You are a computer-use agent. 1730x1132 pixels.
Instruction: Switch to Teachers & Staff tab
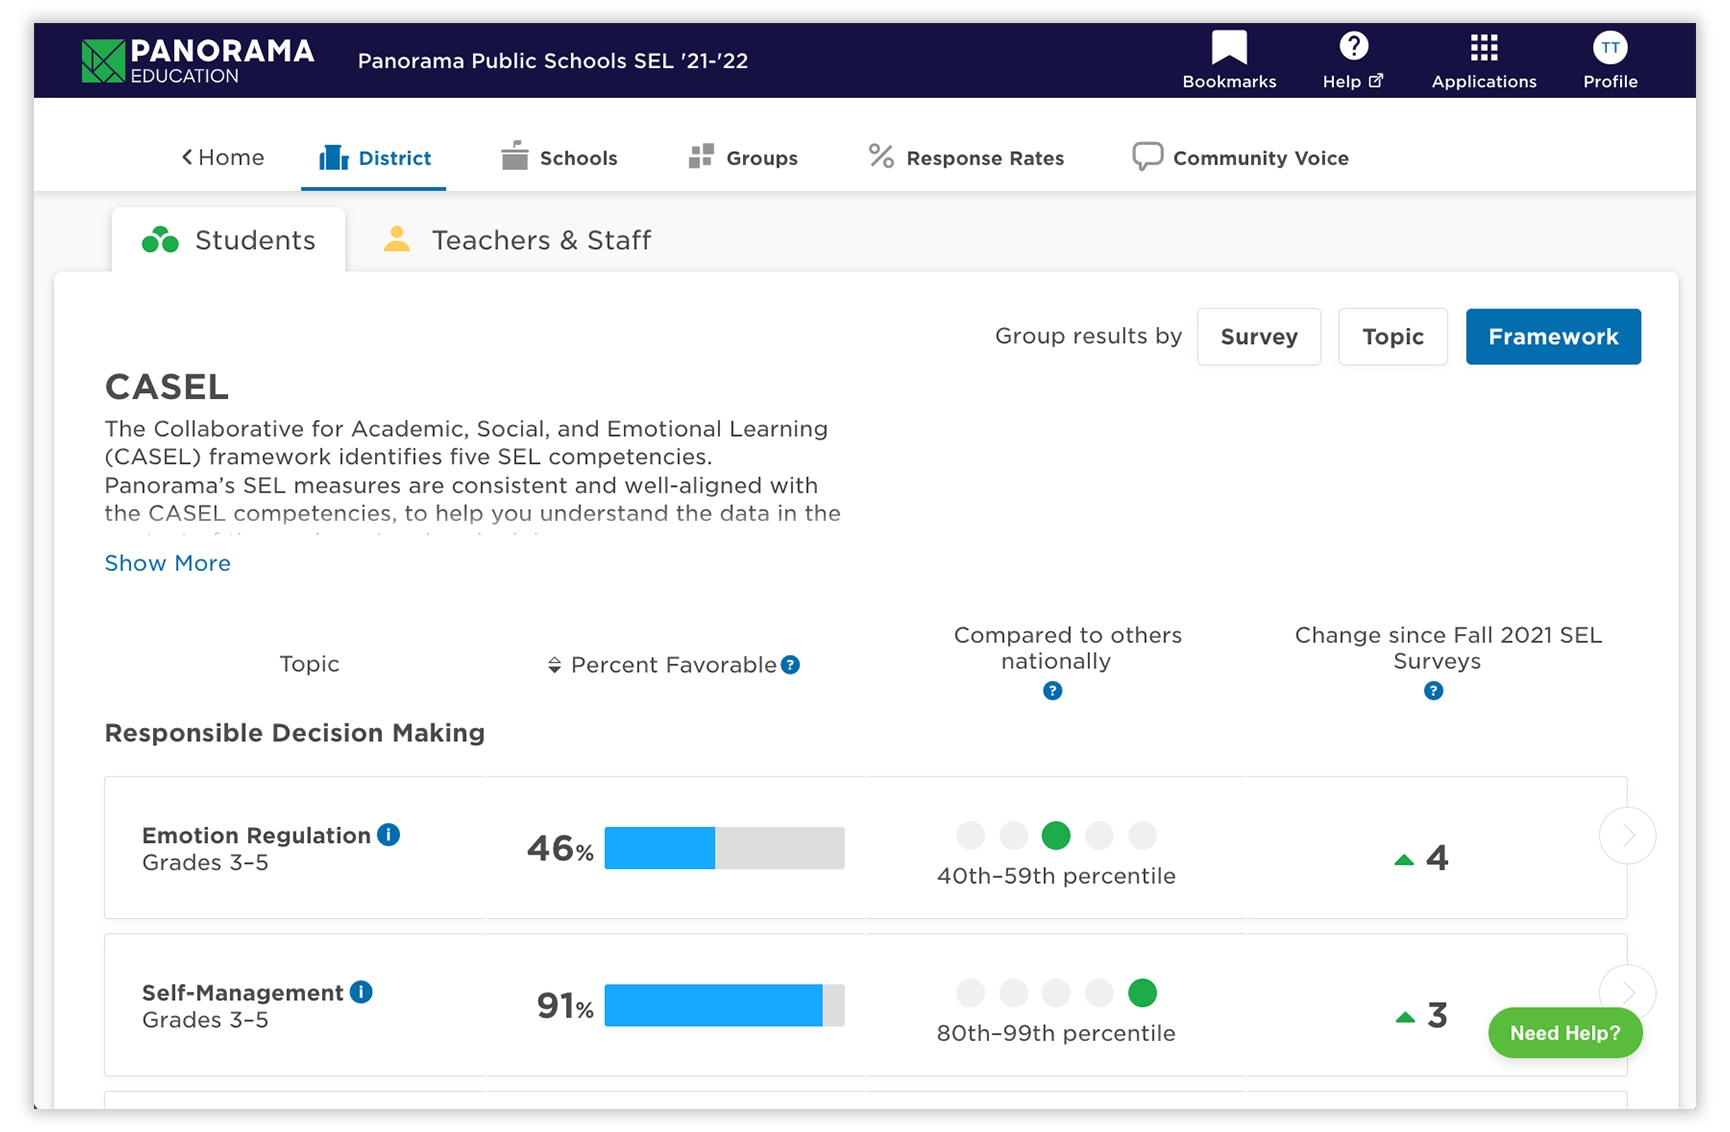tap(517, 240)
